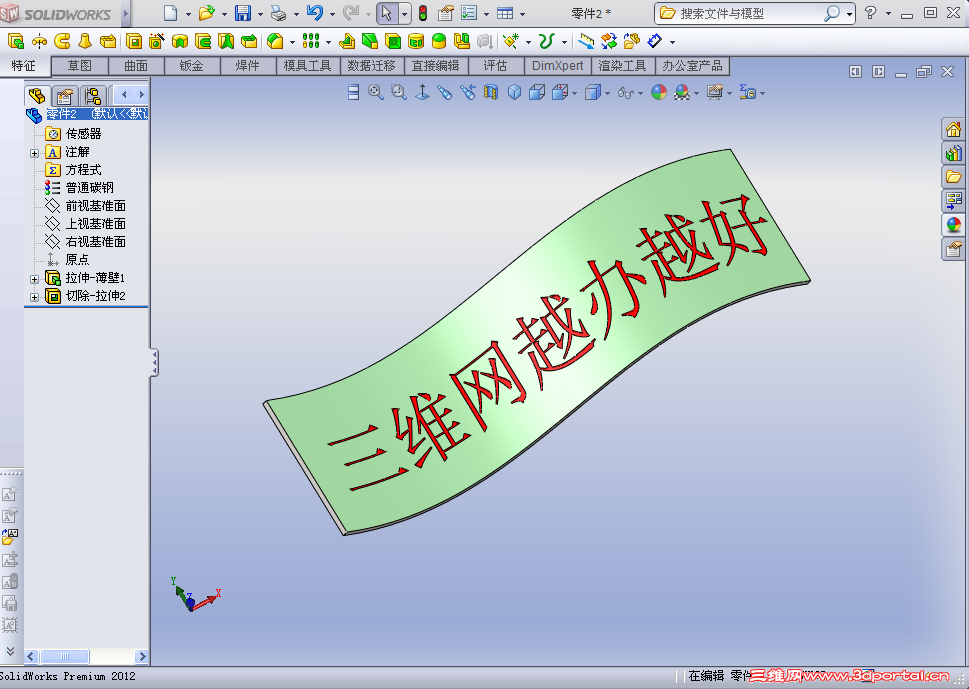Open SolidWorks Resources home icon in task pane
Viewport: 969px width, 689px height.
(953, 129)
